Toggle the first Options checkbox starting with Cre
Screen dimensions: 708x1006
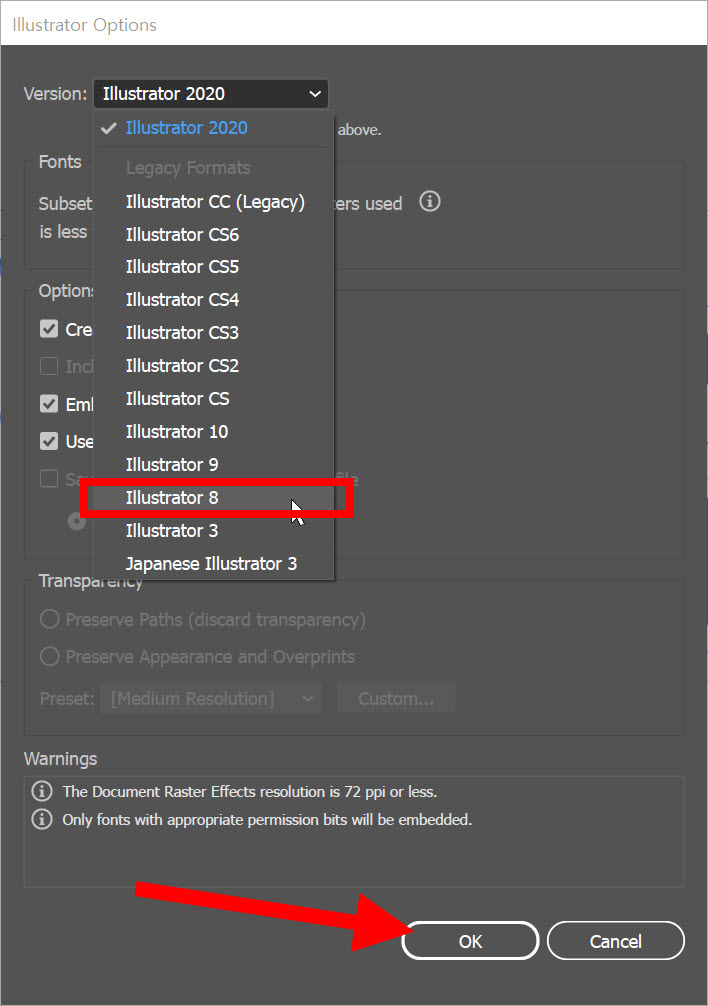pos(49,329)
